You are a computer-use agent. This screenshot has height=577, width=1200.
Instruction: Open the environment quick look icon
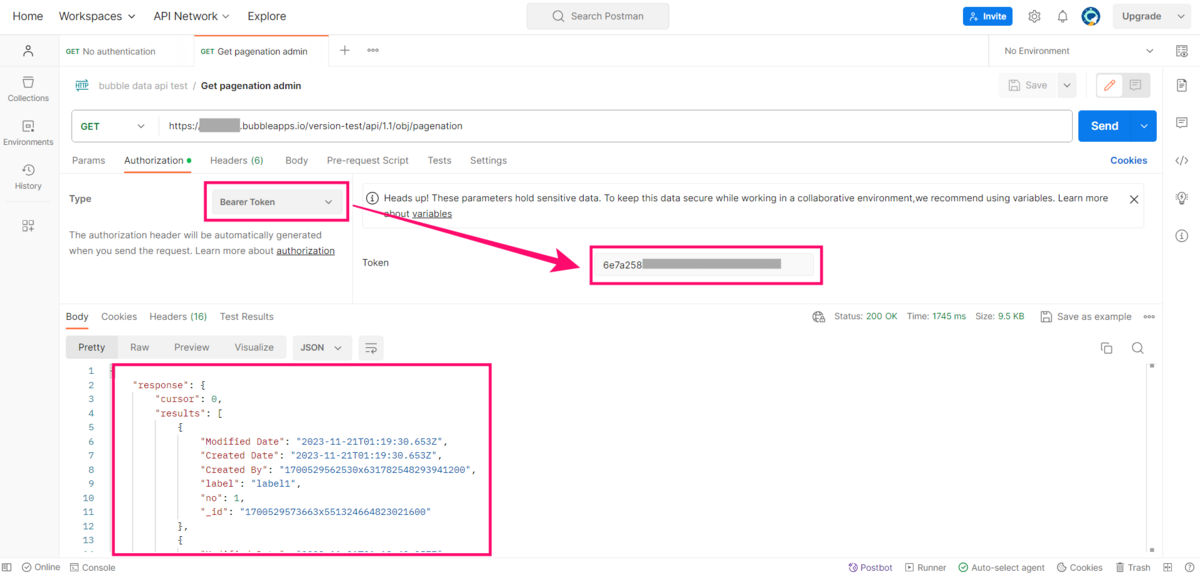click(x=1181, y=51)
